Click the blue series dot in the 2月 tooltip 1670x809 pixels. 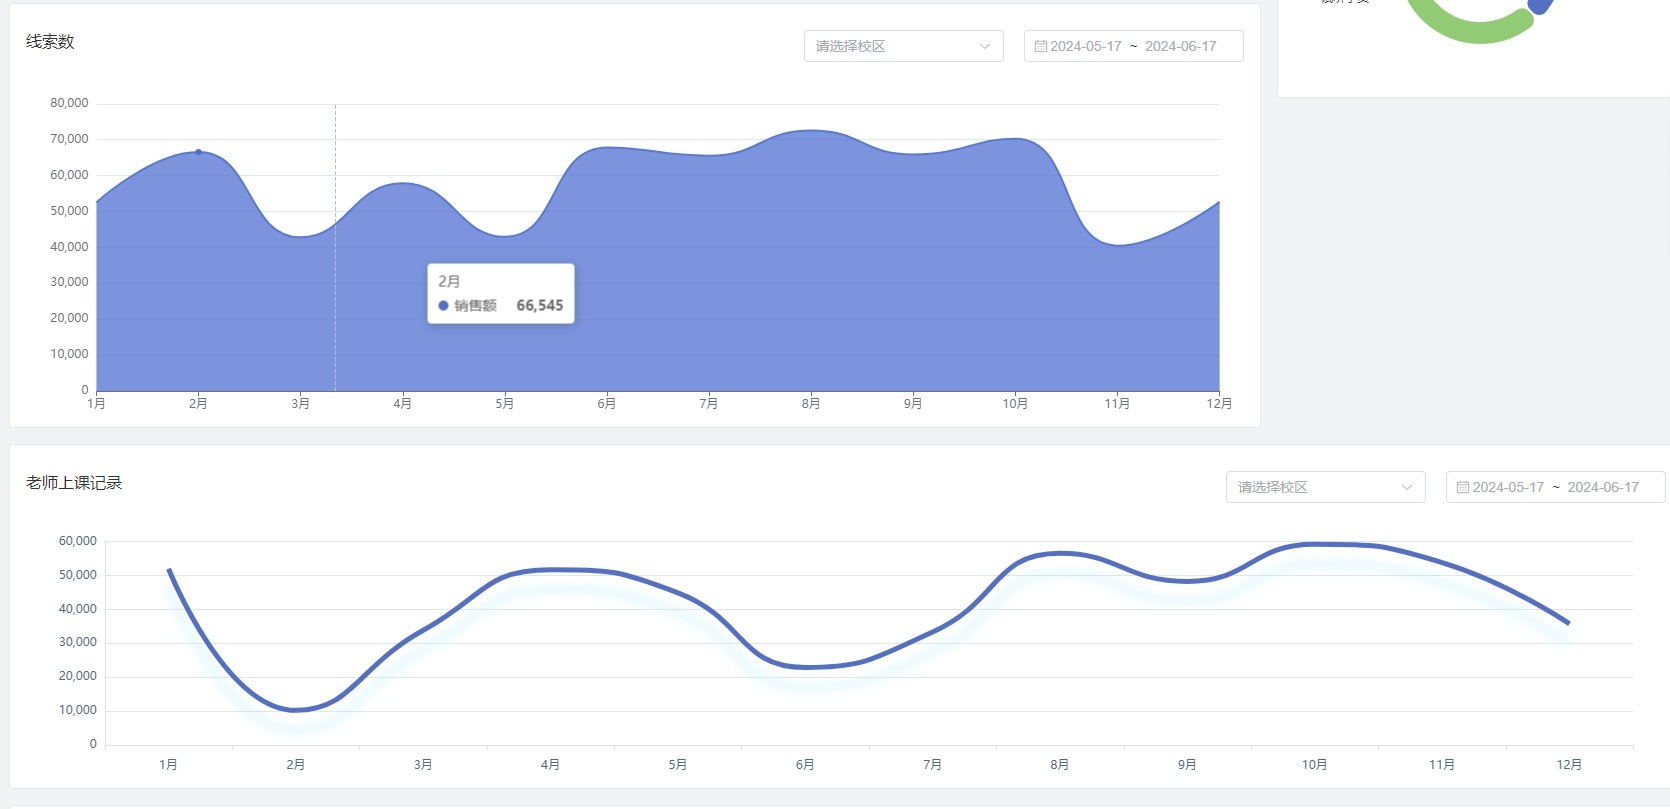coord(443,306)
